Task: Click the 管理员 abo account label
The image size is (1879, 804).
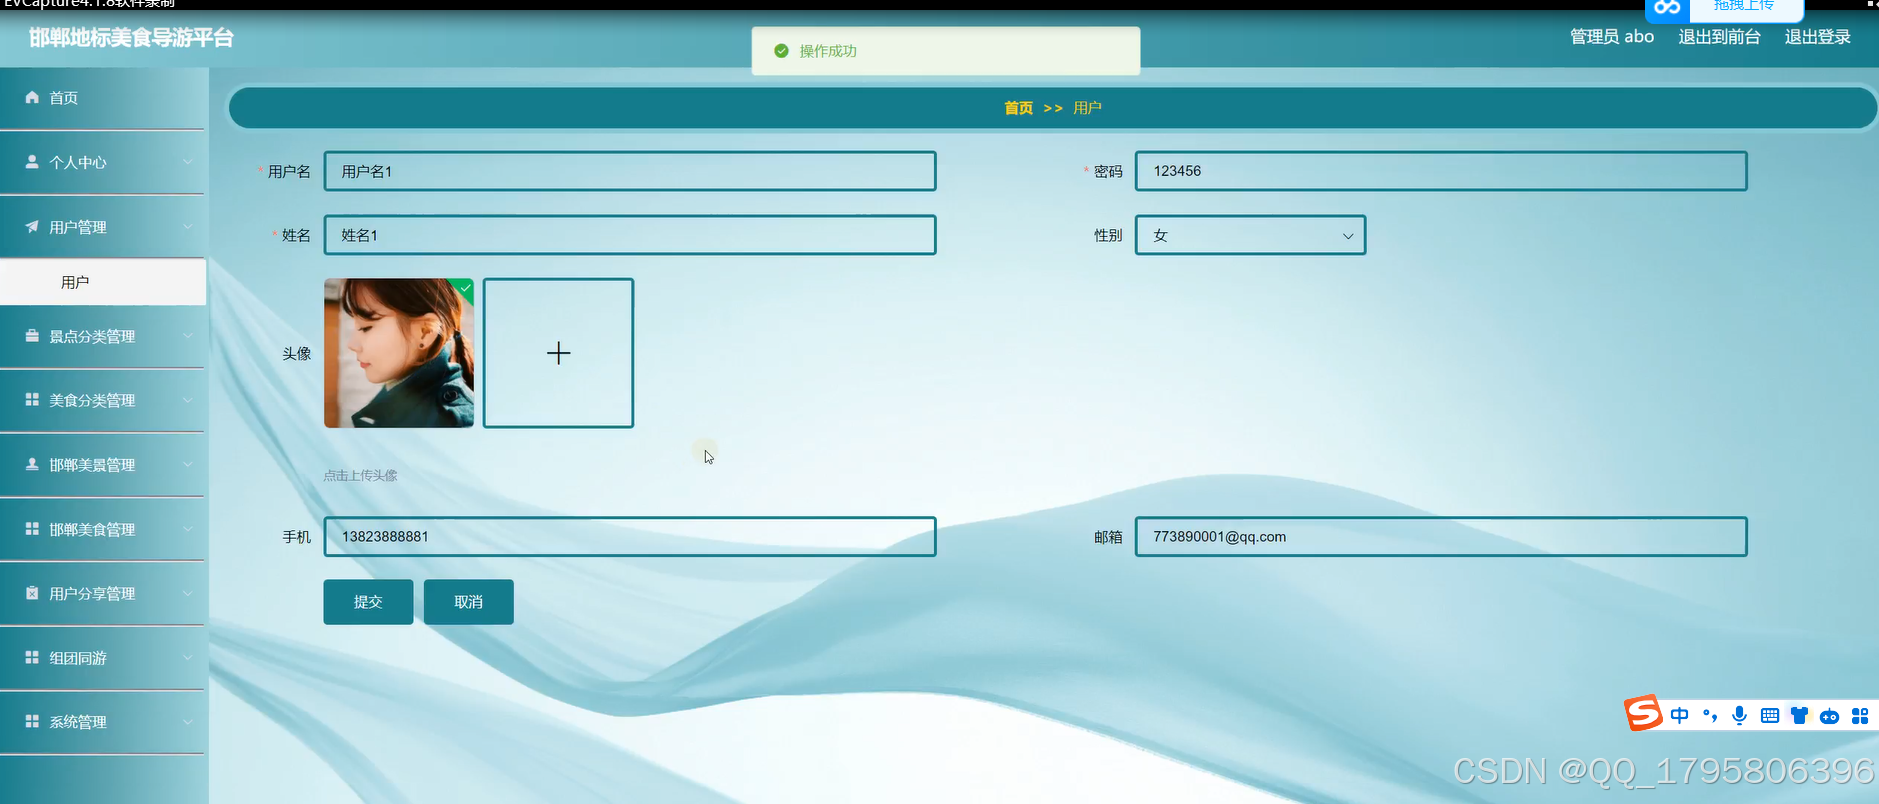Action: 1612,37
